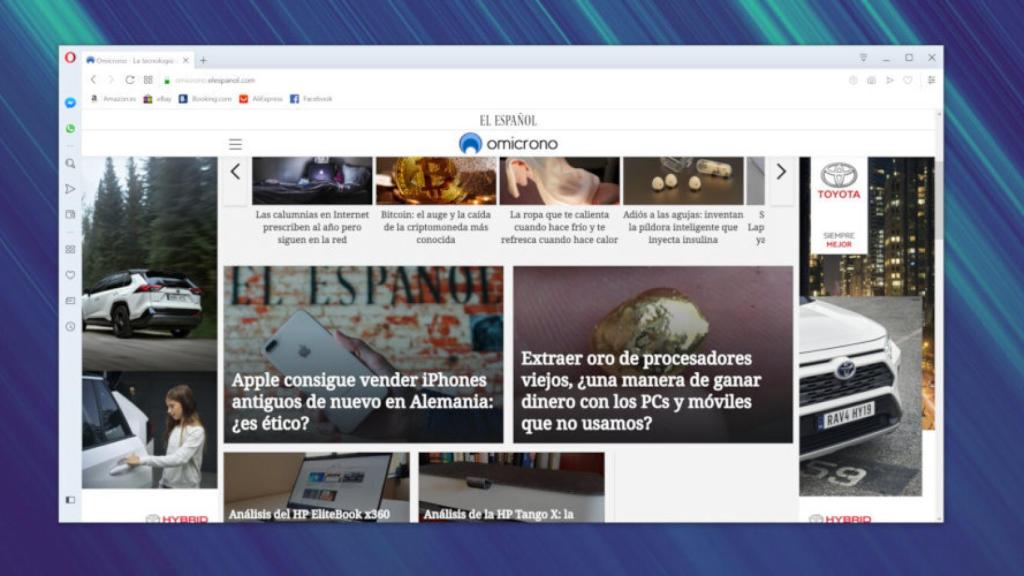Open My Flow from the sidebar

(x=69, y=187)
